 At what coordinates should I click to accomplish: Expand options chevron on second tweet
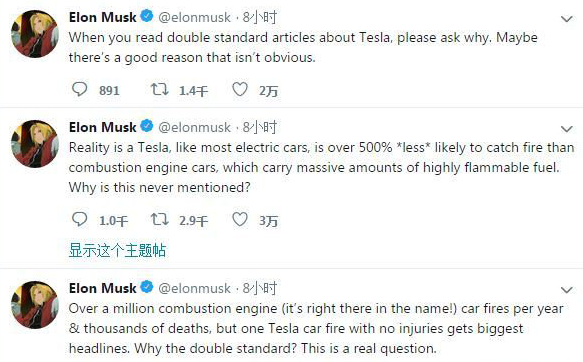[566, 129]
